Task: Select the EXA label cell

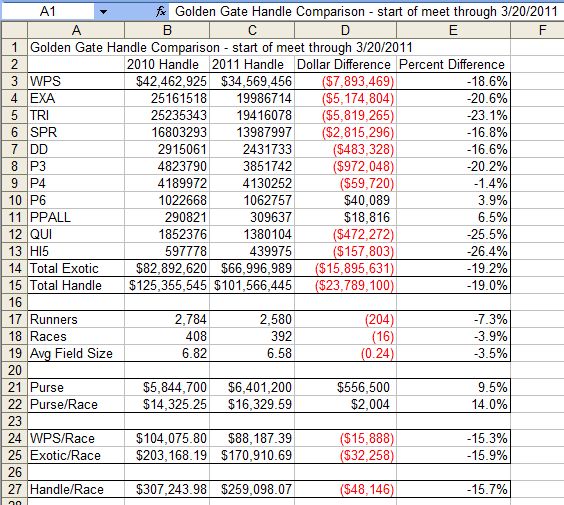Action: 76,98
